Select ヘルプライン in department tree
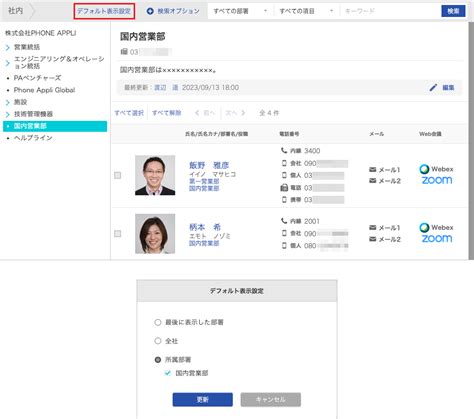 33,138
